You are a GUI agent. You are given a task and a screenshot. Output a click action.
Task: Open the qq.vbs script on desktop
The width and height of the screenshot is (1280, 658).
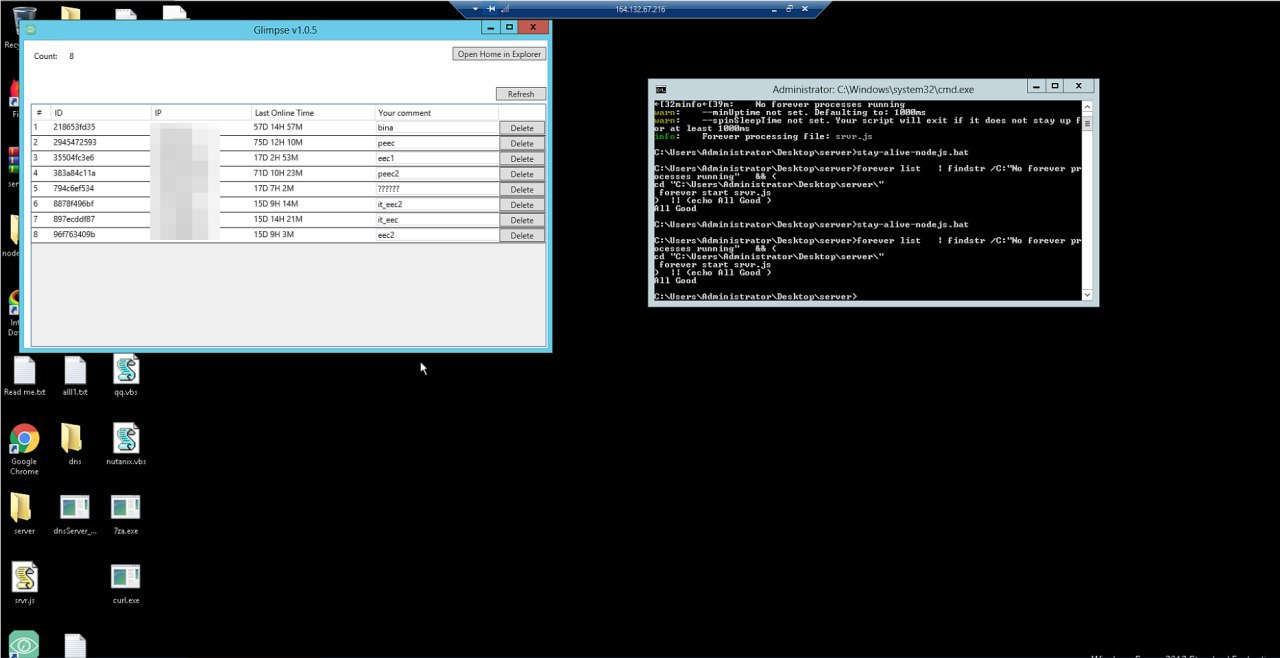(x=125, y=371)
